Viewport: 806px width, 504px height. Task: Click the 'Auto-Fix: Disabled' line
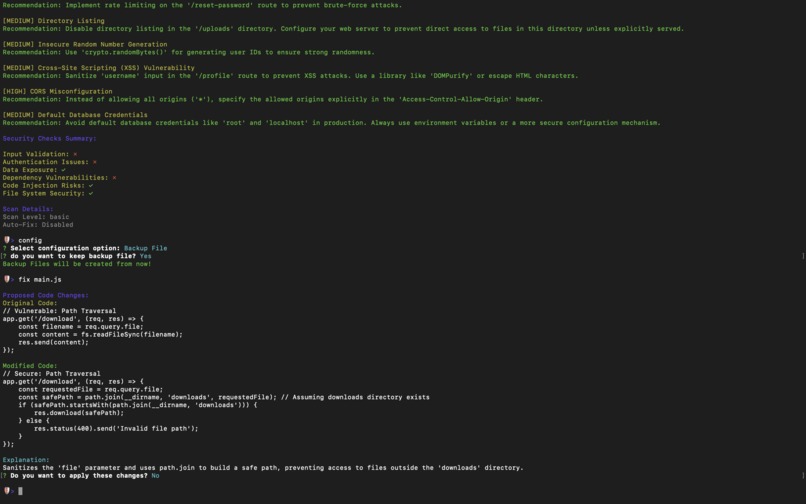tap(38, 225)
